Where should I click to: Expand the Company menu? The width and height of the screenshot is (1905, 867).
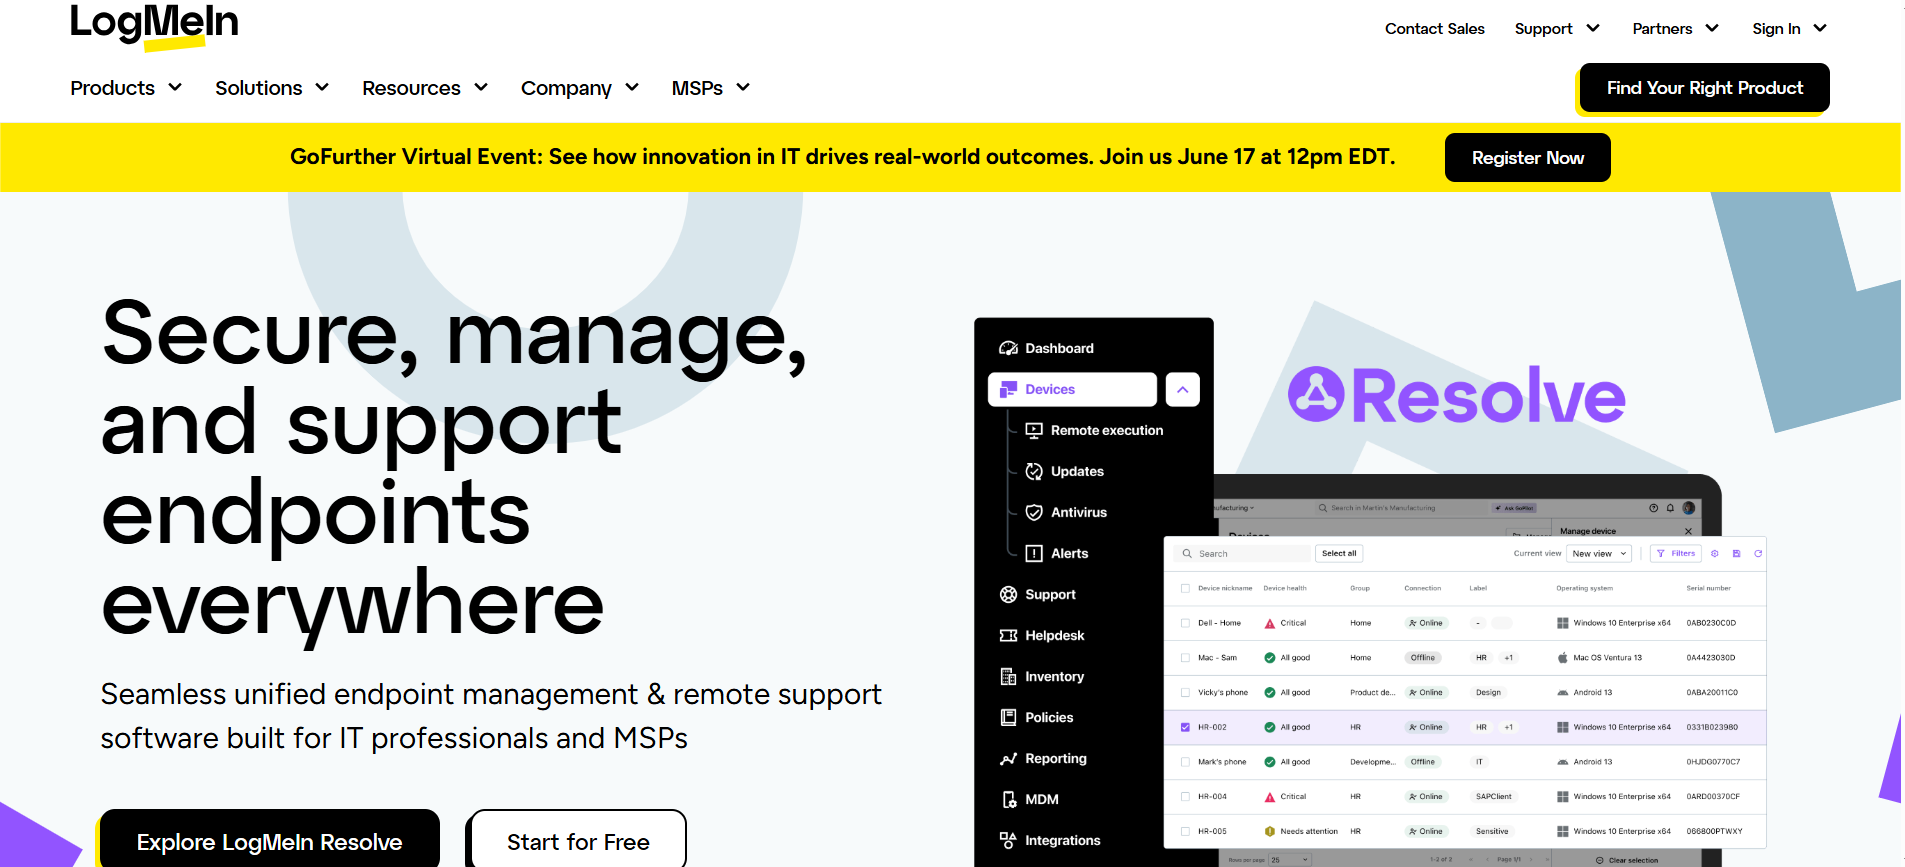pos(580,88)
